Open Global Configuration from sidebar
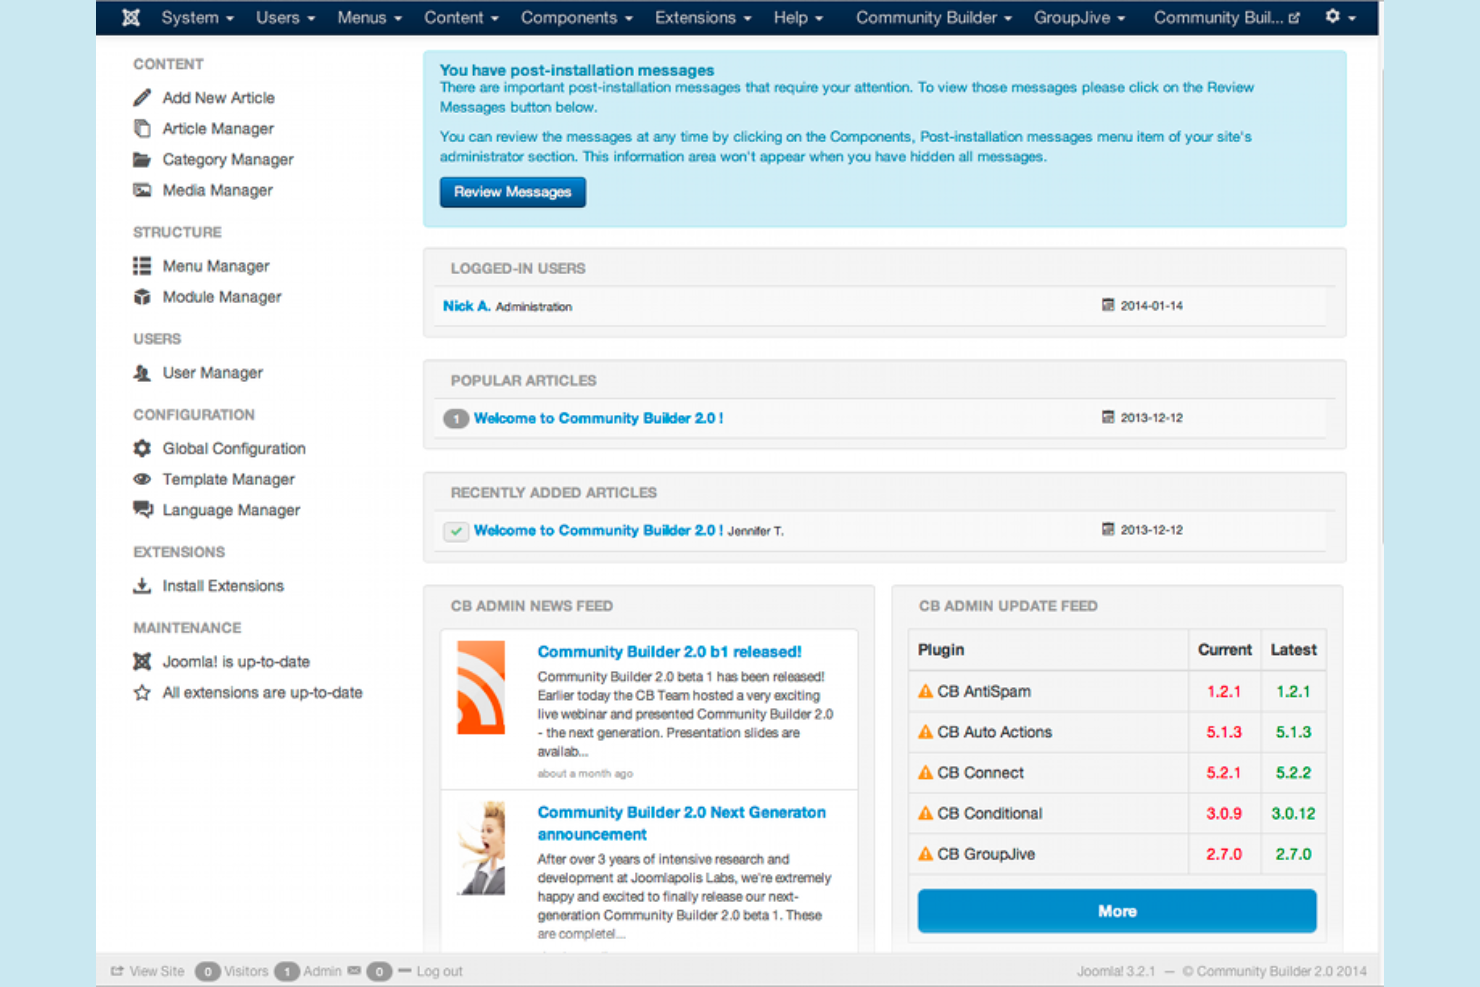The height and width of the screenshot is (987, 1480). tap(234, 449)
